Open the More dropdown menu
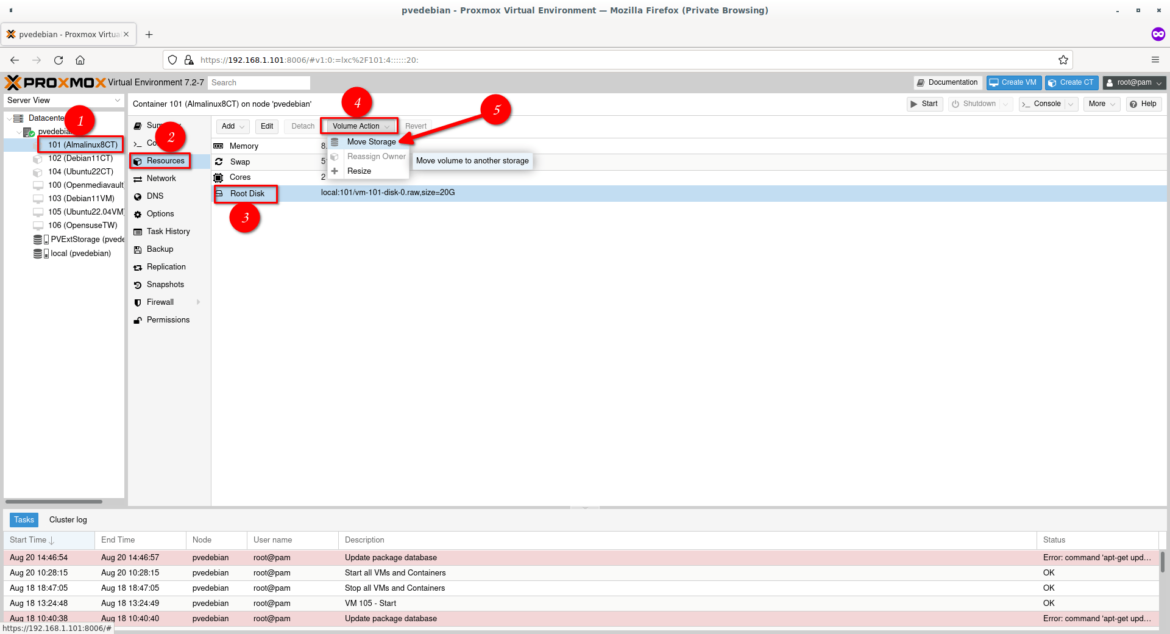Viewport: 1170px width, 634px height. pyautogui.click(x=1100, y=103)
